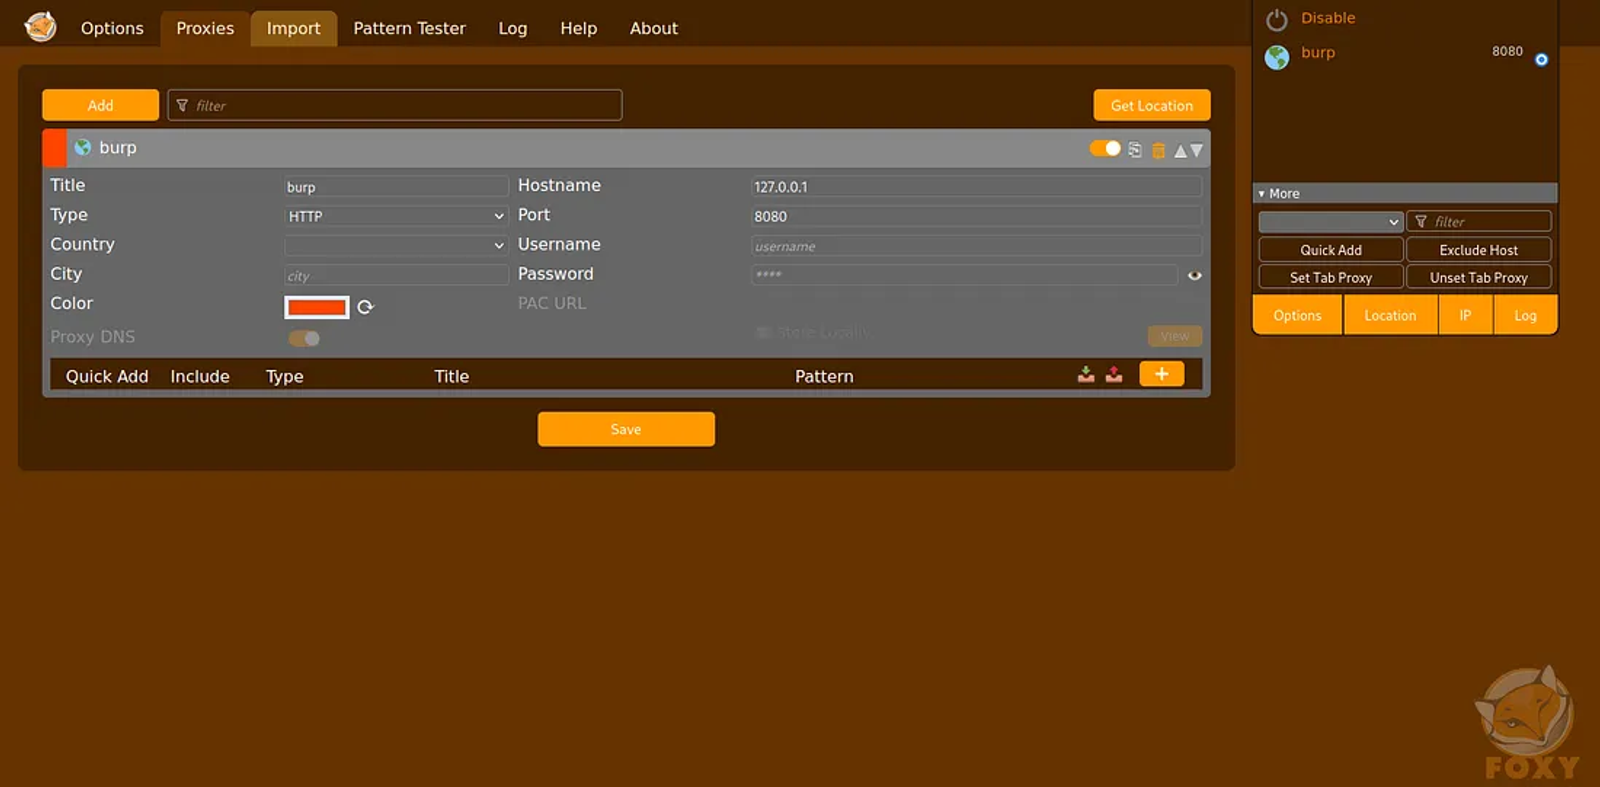Click the Set Tab Proxy button
1600x787 pixels.
tap(1330, 277)
